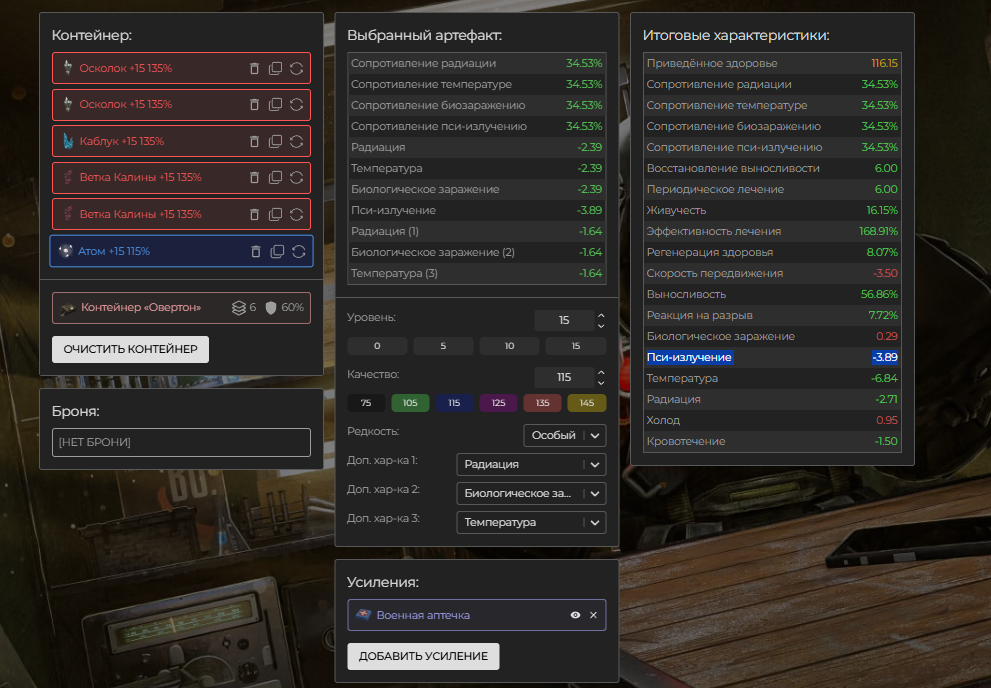
Task: Select the gray 75 quality preset
Action: coord(366,402)
